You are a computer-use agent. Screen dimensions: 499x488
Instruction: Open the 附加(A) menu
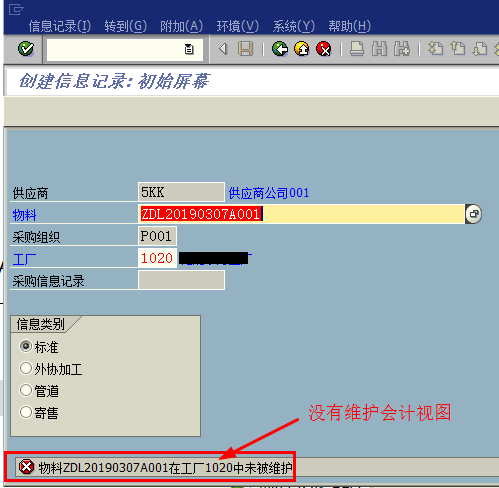[182, 26]
